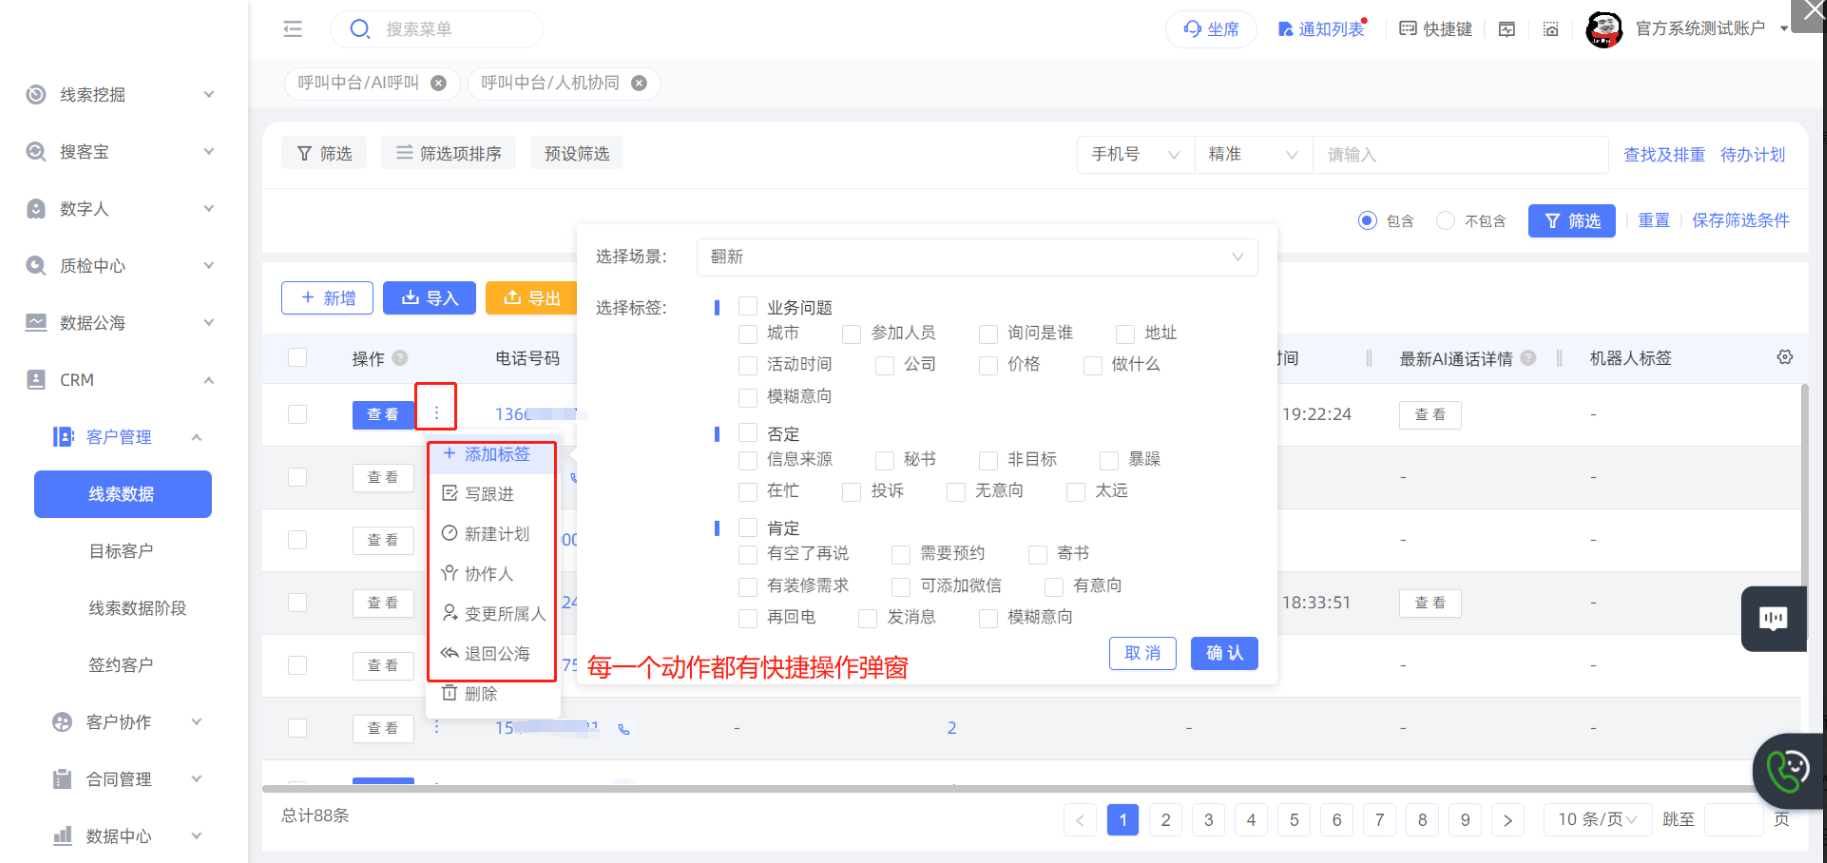Click the 导入 import button

[429, 298]
